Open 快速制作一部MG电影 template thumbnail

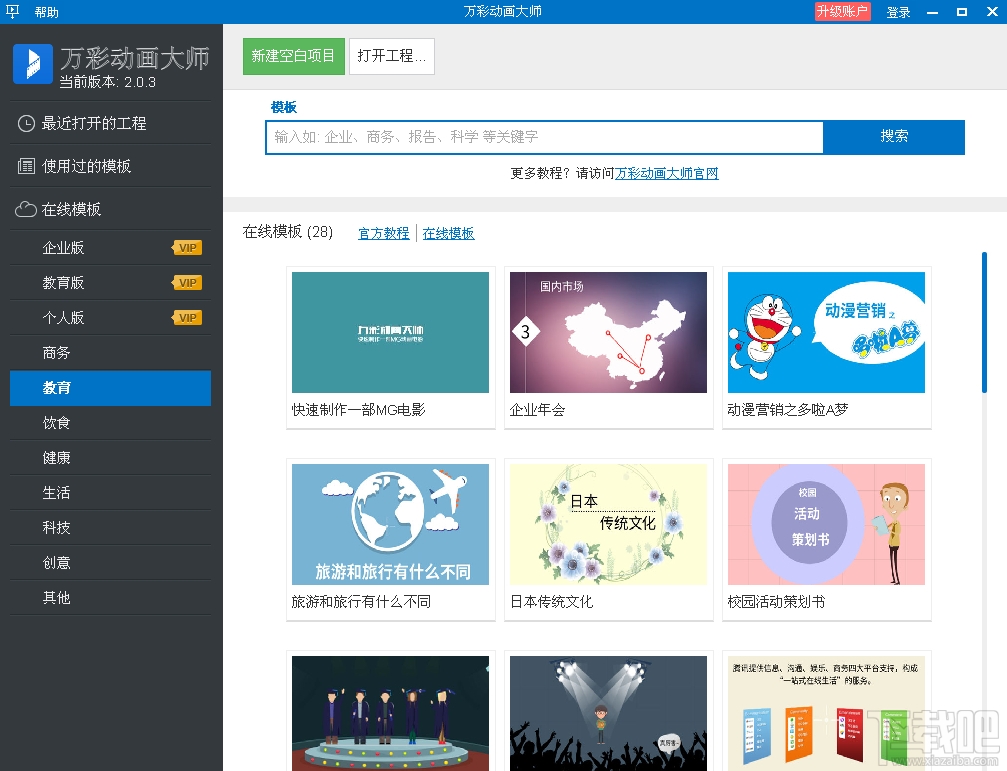(390, 332)
